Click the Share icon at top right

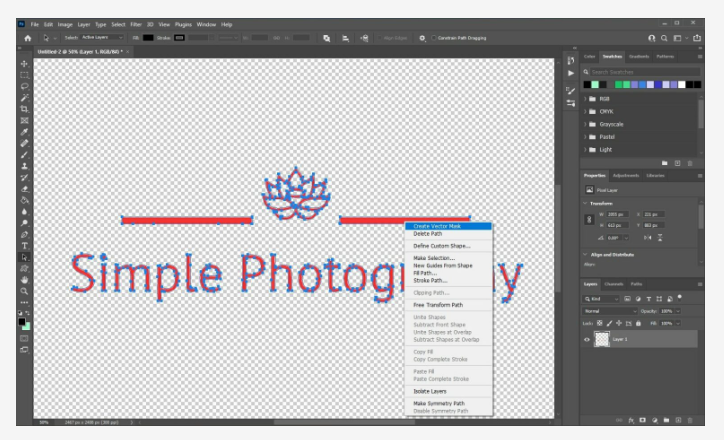(x=697, y=38)
